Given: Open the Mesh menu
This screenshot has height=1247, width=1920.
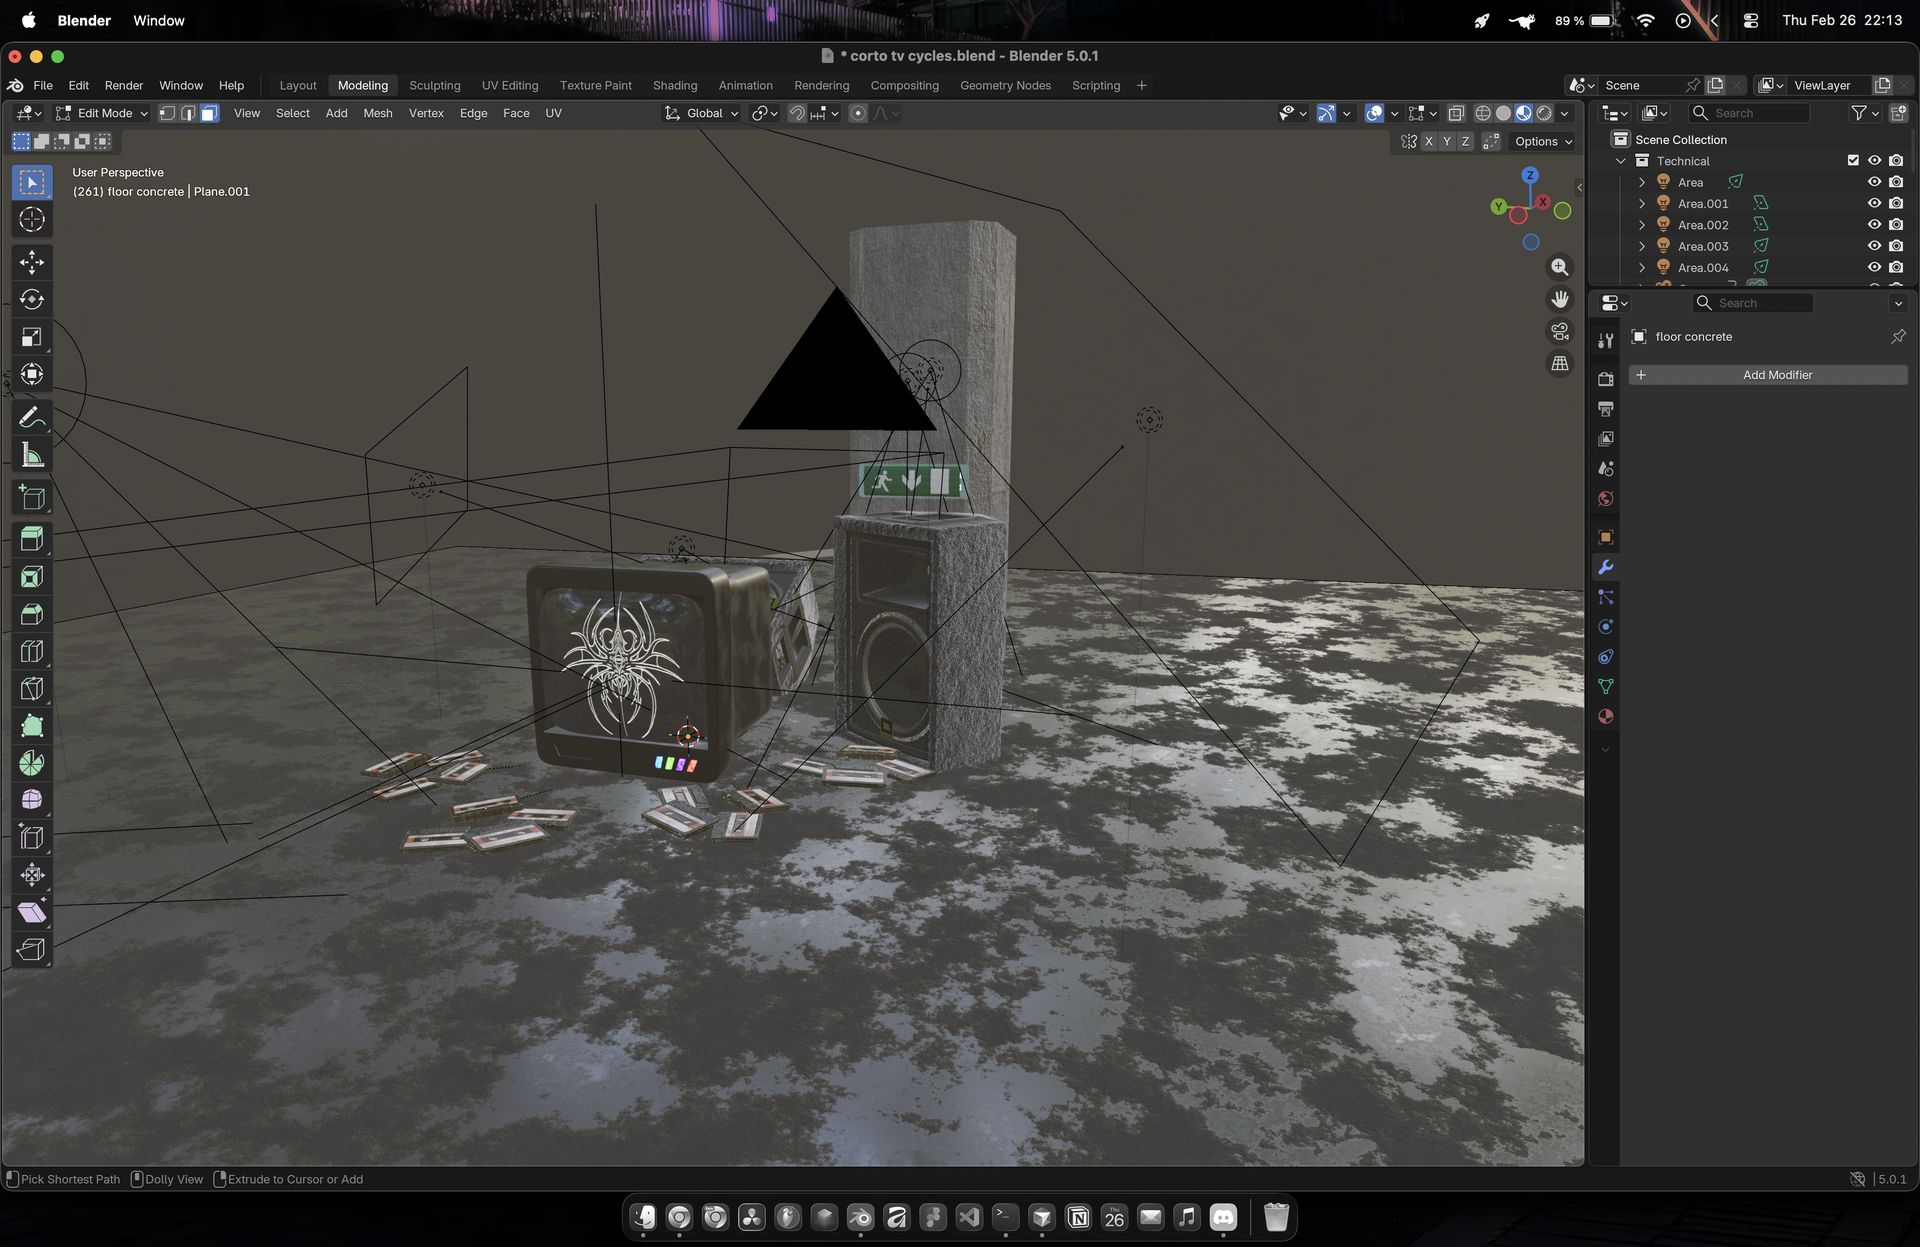Looking at the screenshot, I should tap(377, 113).
